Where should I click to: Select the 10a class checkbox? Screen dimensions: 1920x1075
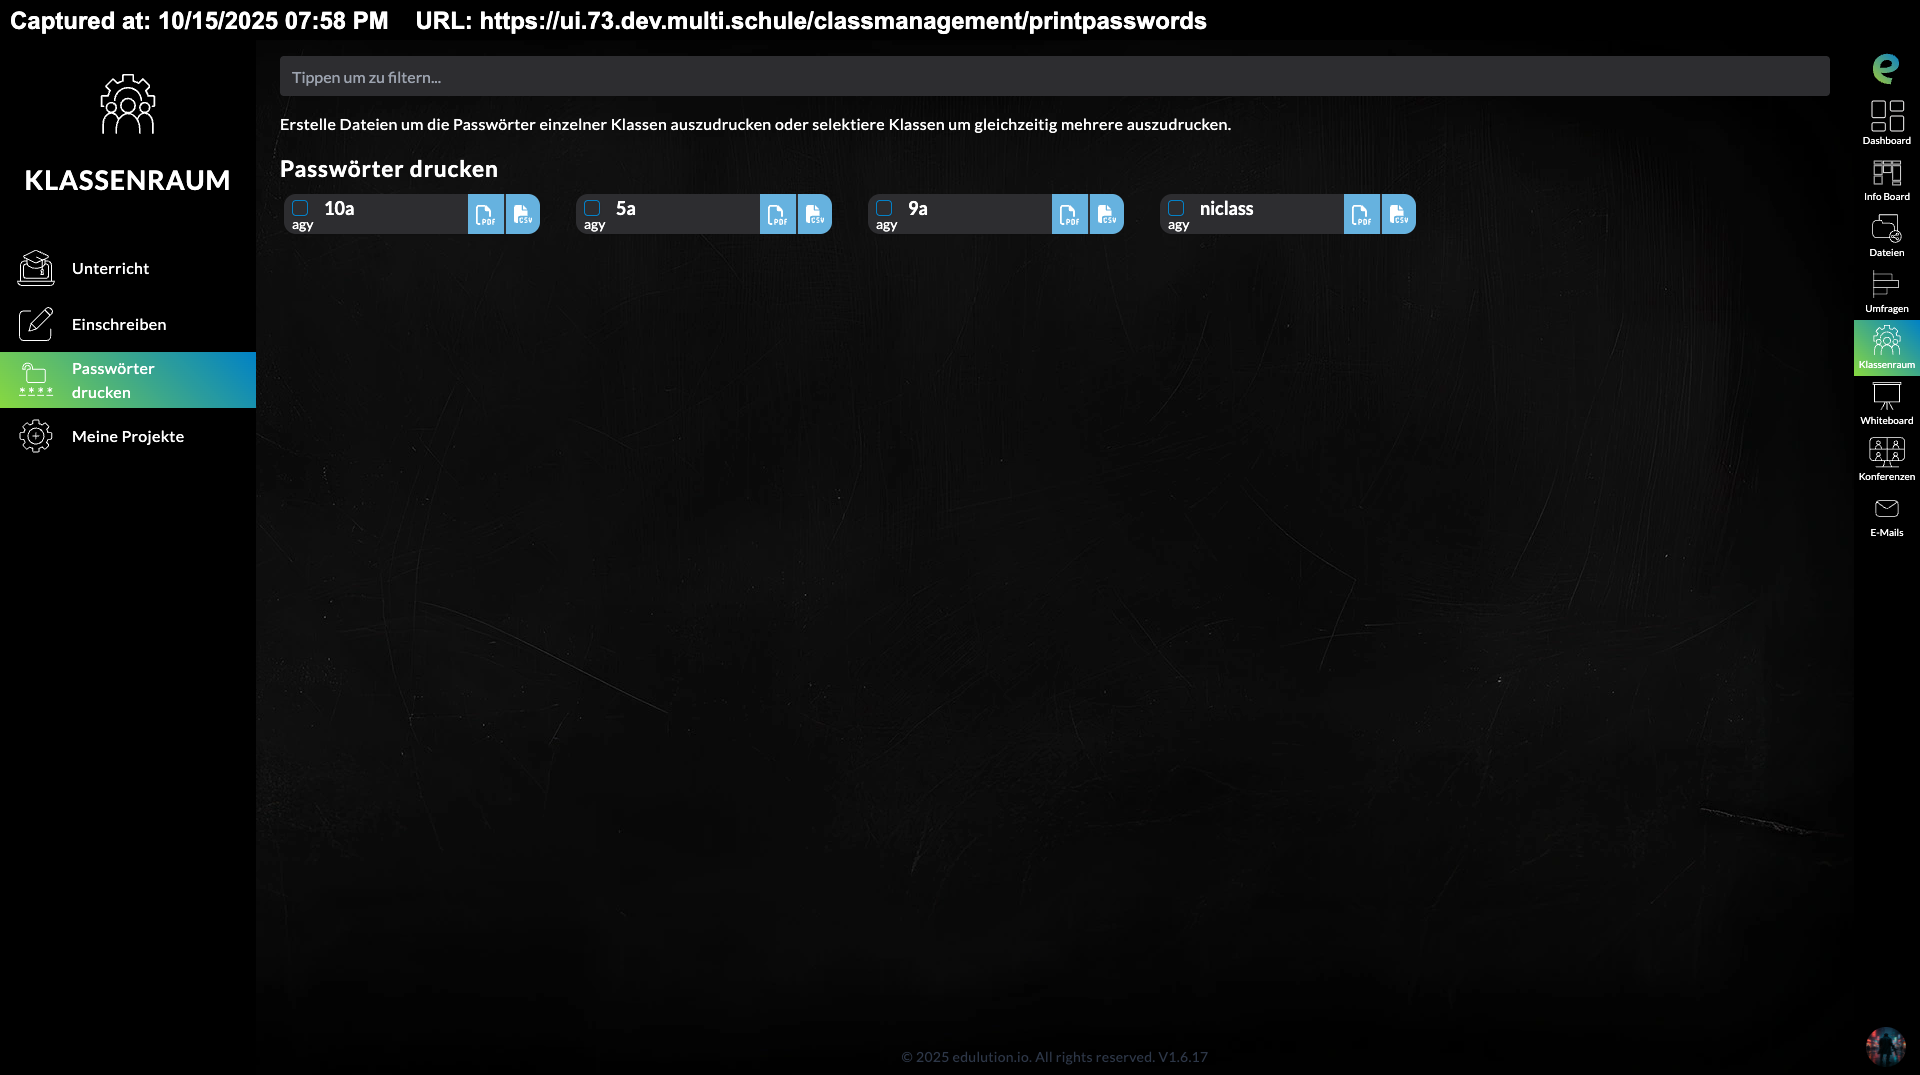pos(300,208)
